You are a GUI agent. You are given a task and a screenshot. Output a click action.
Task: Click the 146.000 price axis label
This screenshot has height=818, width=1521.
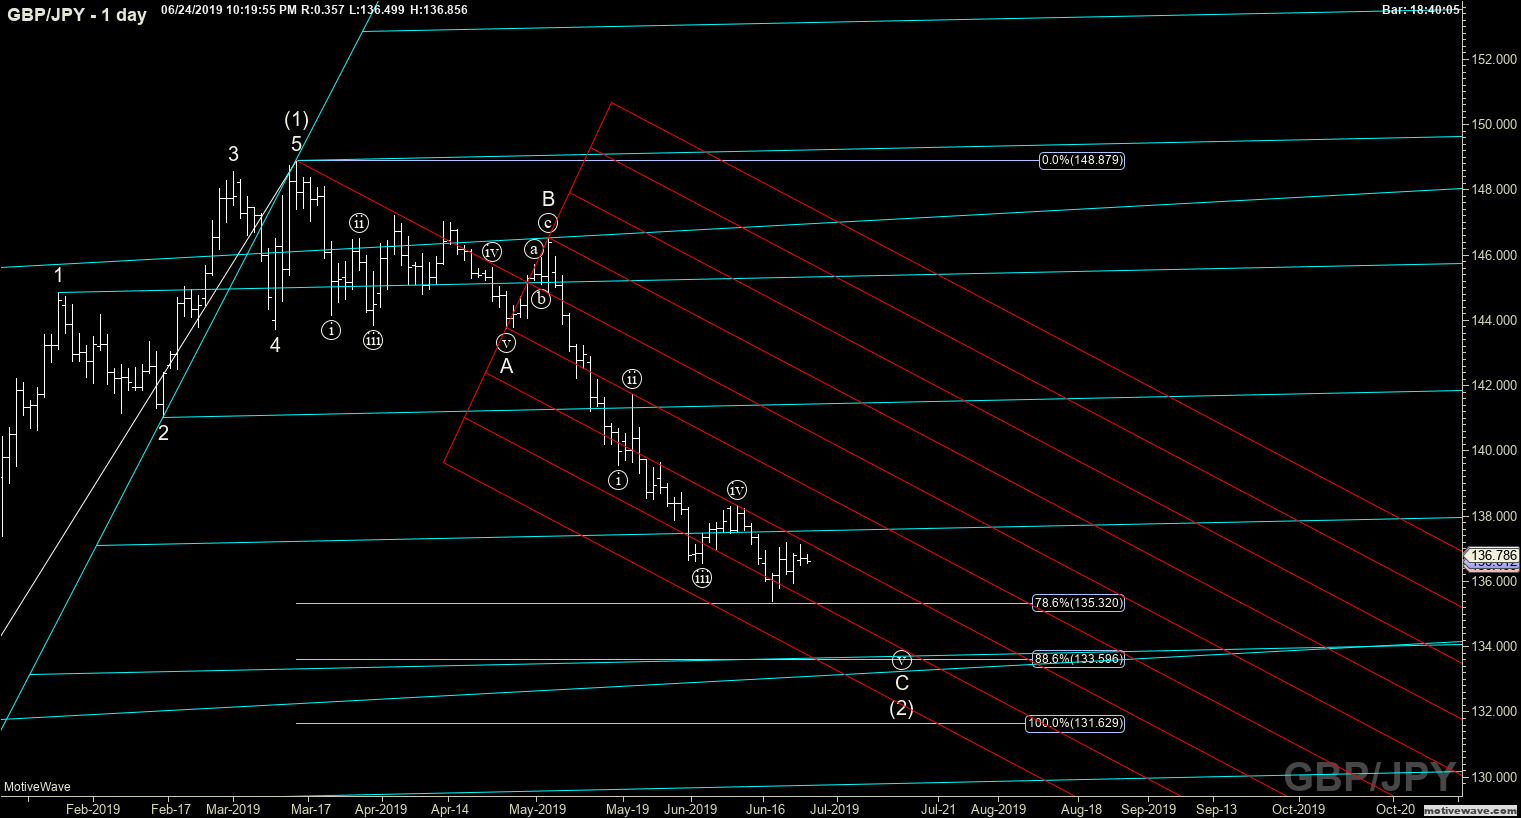click(x=1493, y=256)
